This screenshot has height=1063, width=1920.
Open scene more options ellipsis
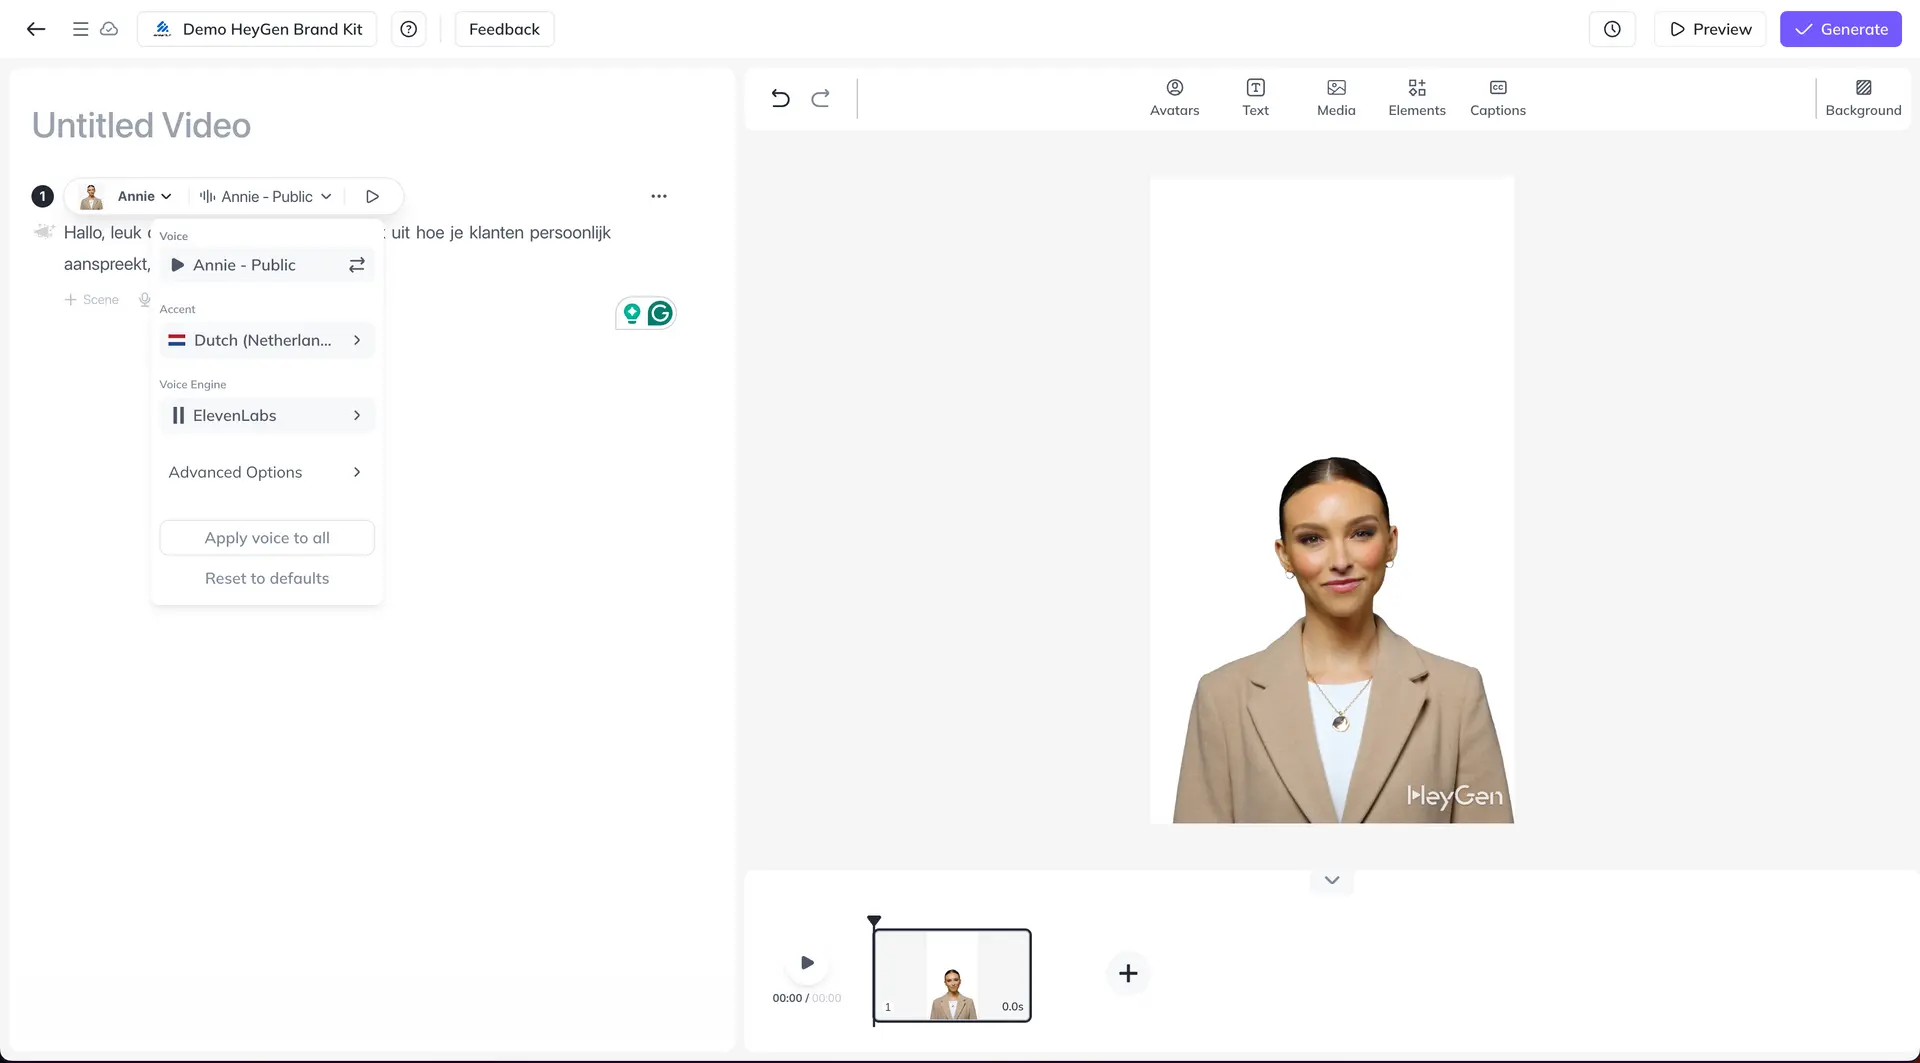tap(659, 196)
